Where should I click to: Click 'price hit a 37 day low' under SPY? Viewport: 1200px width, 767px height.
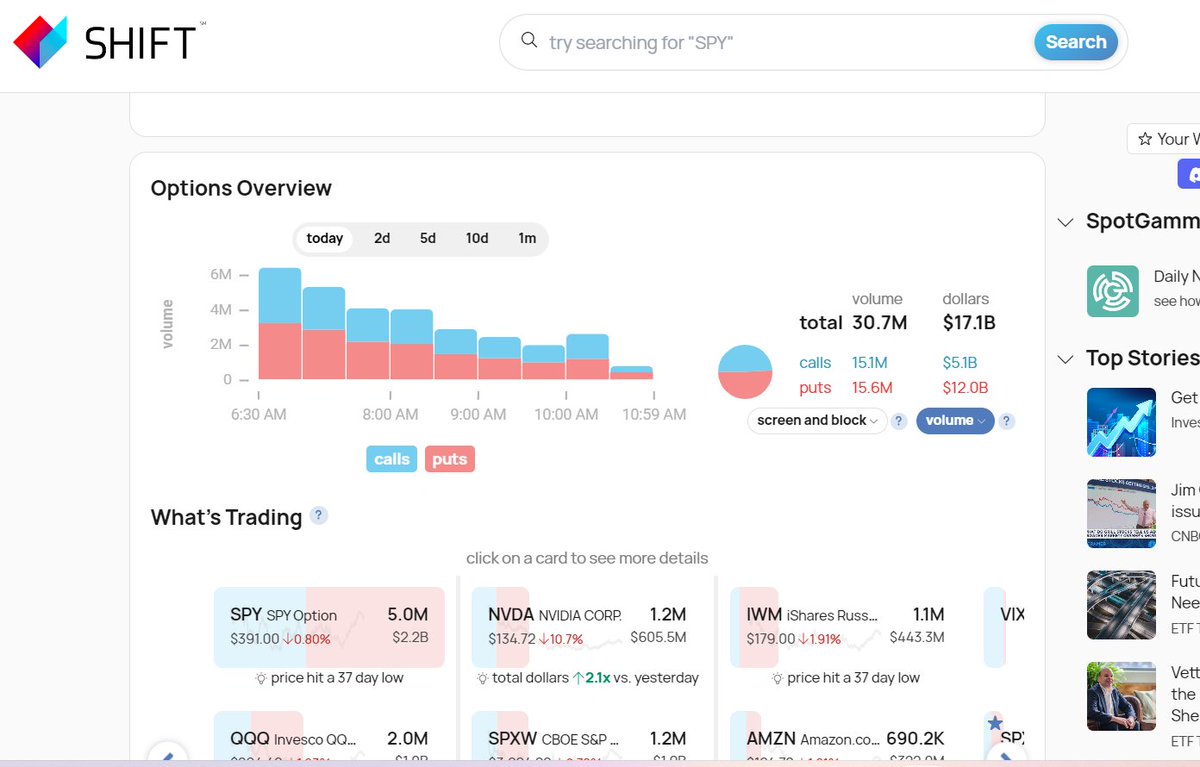click(337, 678)
